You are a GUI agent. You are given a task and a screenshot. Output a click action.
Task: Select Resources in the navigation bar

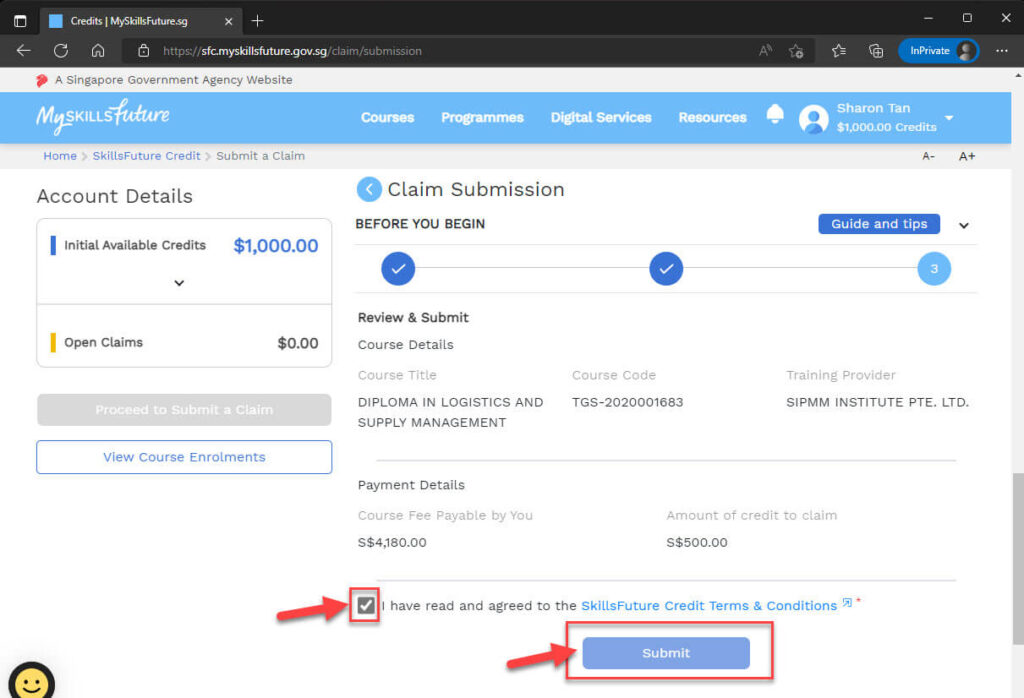[x=712, y=117]
